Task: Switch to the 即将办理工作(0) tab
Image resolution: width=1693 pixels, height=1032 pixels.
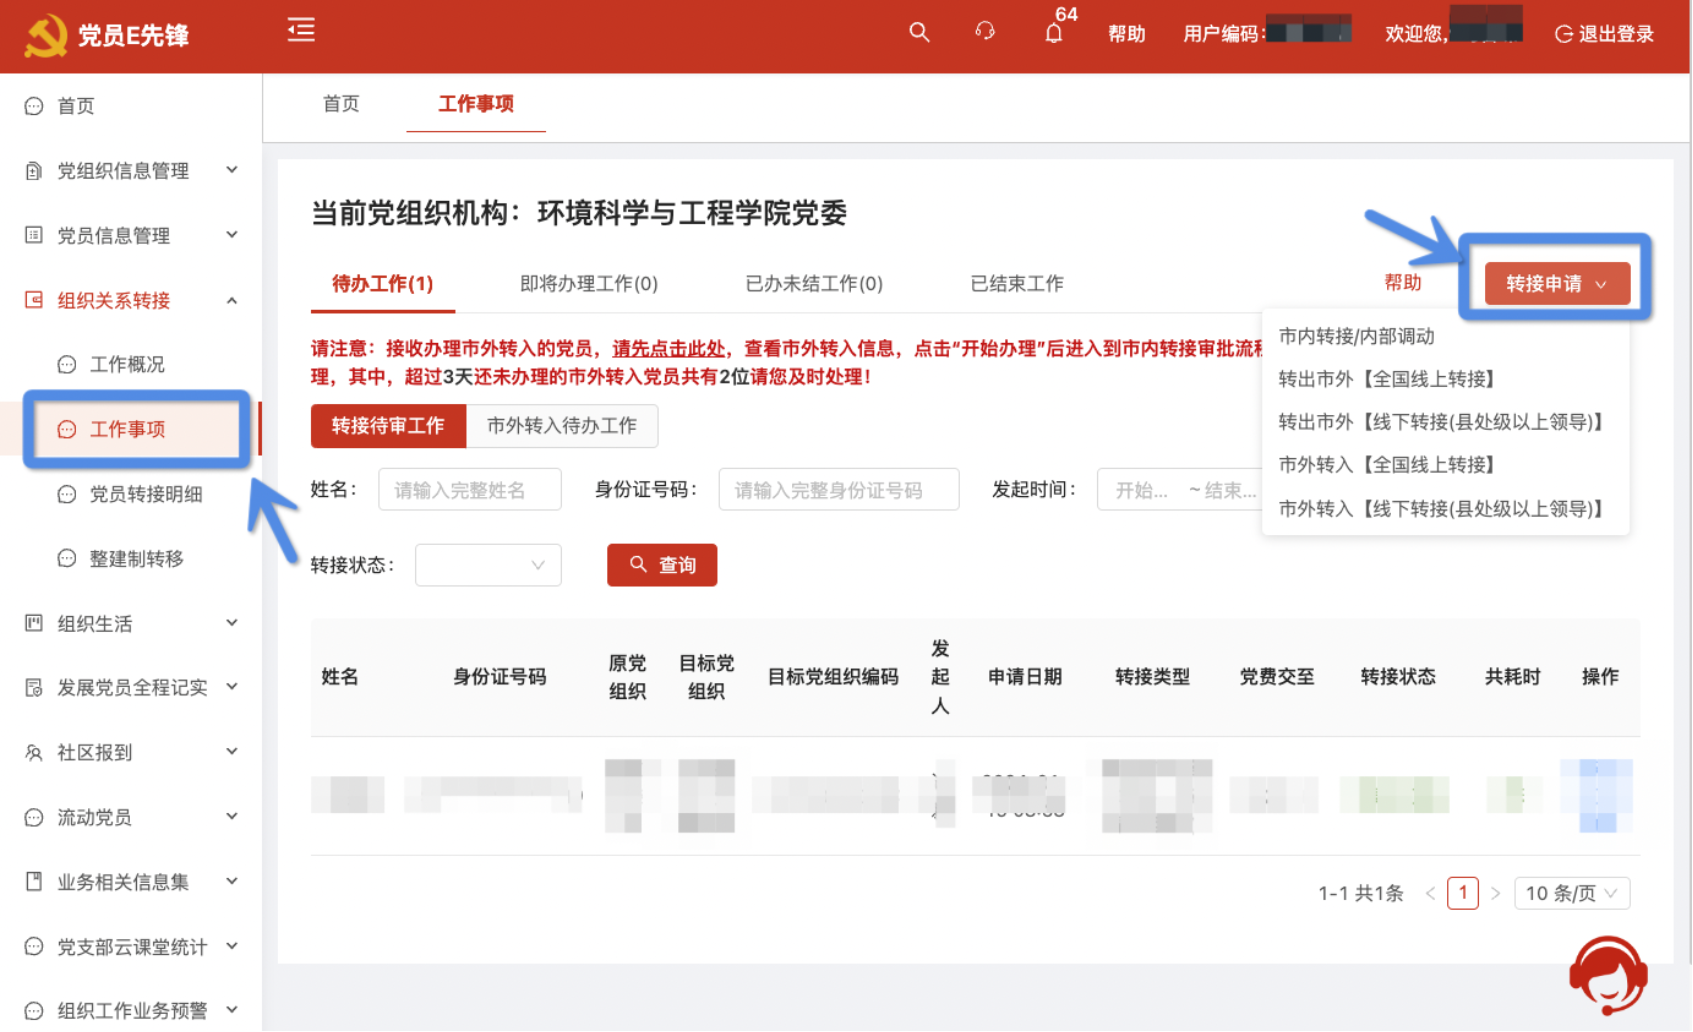Action: pos(586,283)
